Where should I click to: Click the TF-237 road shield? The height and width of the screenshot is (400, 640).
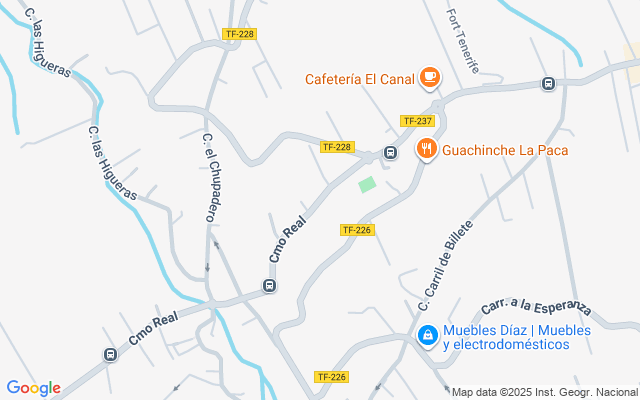[x=418, y=121]
